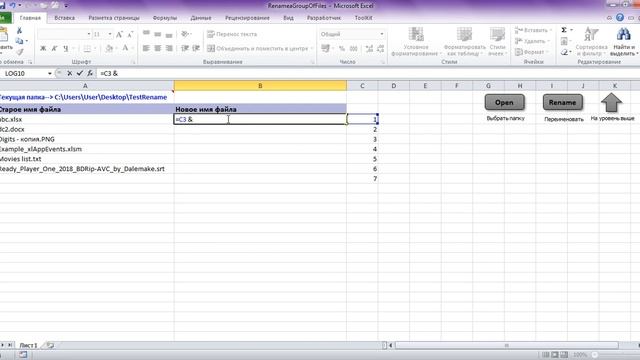640x360 pixels.
Task: Click in the formula bar text =C3 &
Action: click(109, 73)
